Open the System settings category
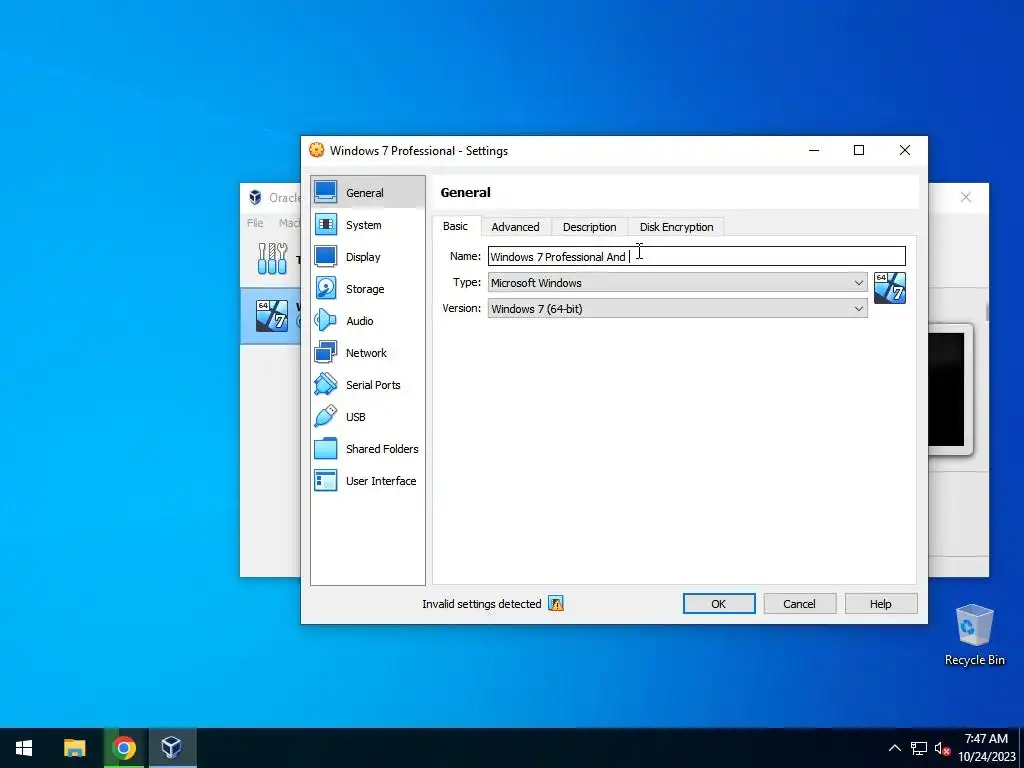 [x=368, y=225]
